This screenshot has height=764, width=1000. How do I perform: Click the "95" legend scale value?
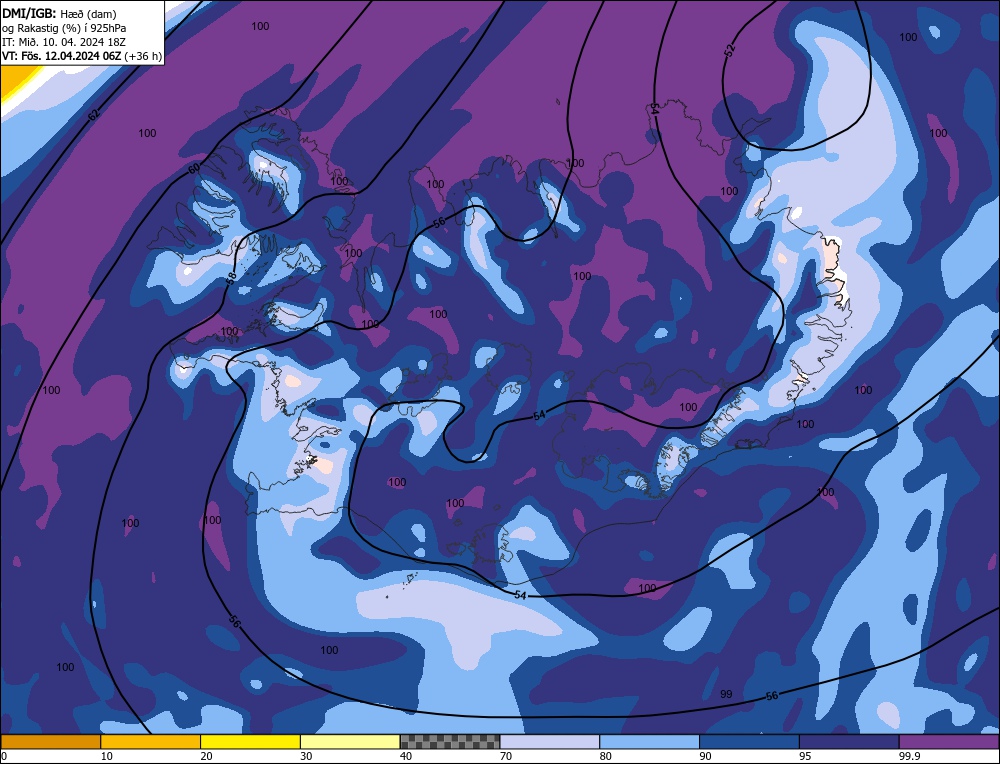click(x=805, y=756)
